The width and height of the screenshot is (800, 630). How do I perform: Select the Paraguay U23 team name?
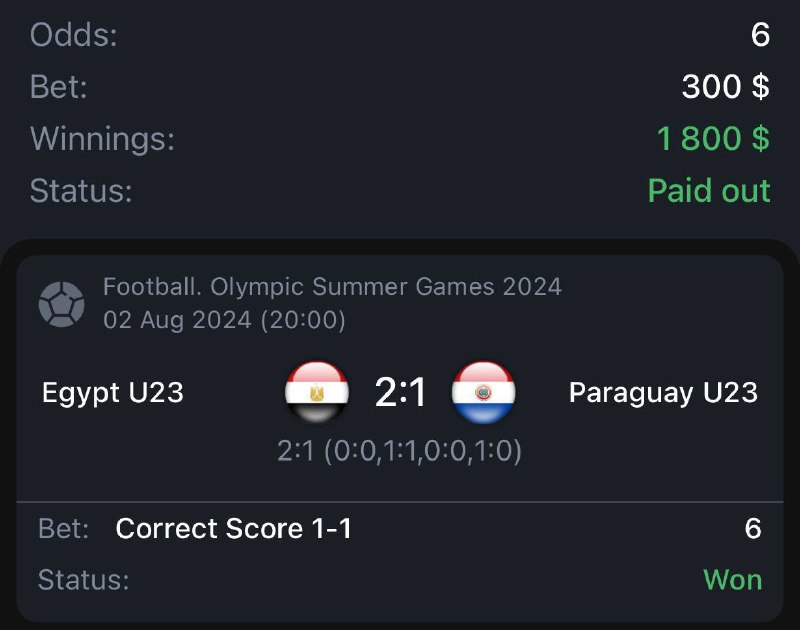(663, 392)
